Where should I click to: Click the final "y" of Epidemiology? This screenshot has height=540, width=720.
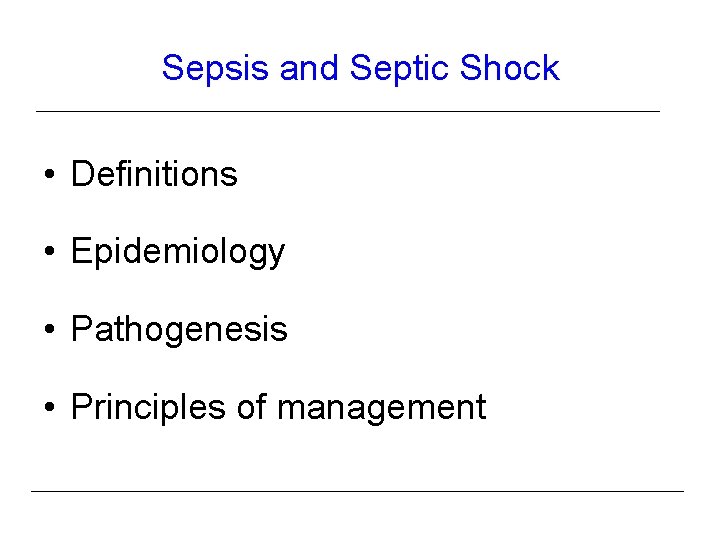[x=277, y=254]
